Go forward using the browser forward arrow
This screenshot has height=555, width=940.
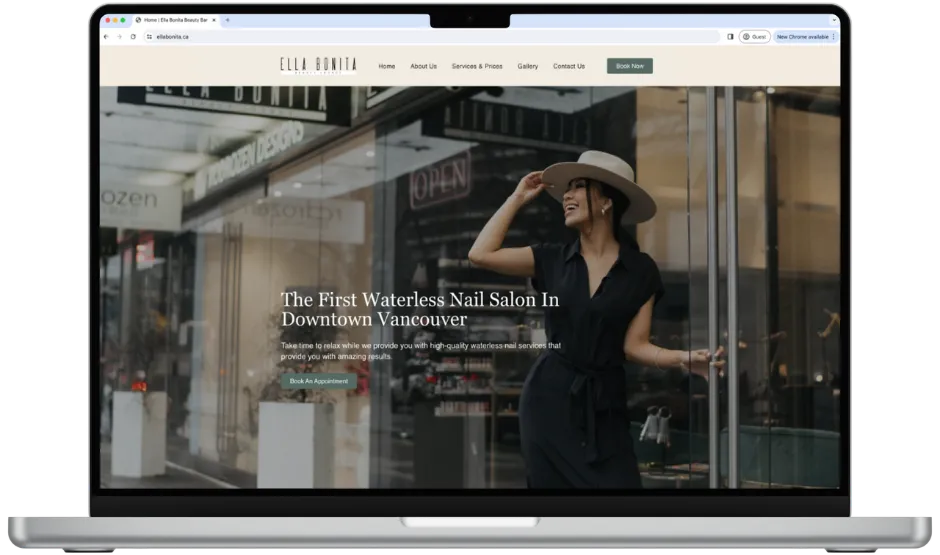pos(119,37)
